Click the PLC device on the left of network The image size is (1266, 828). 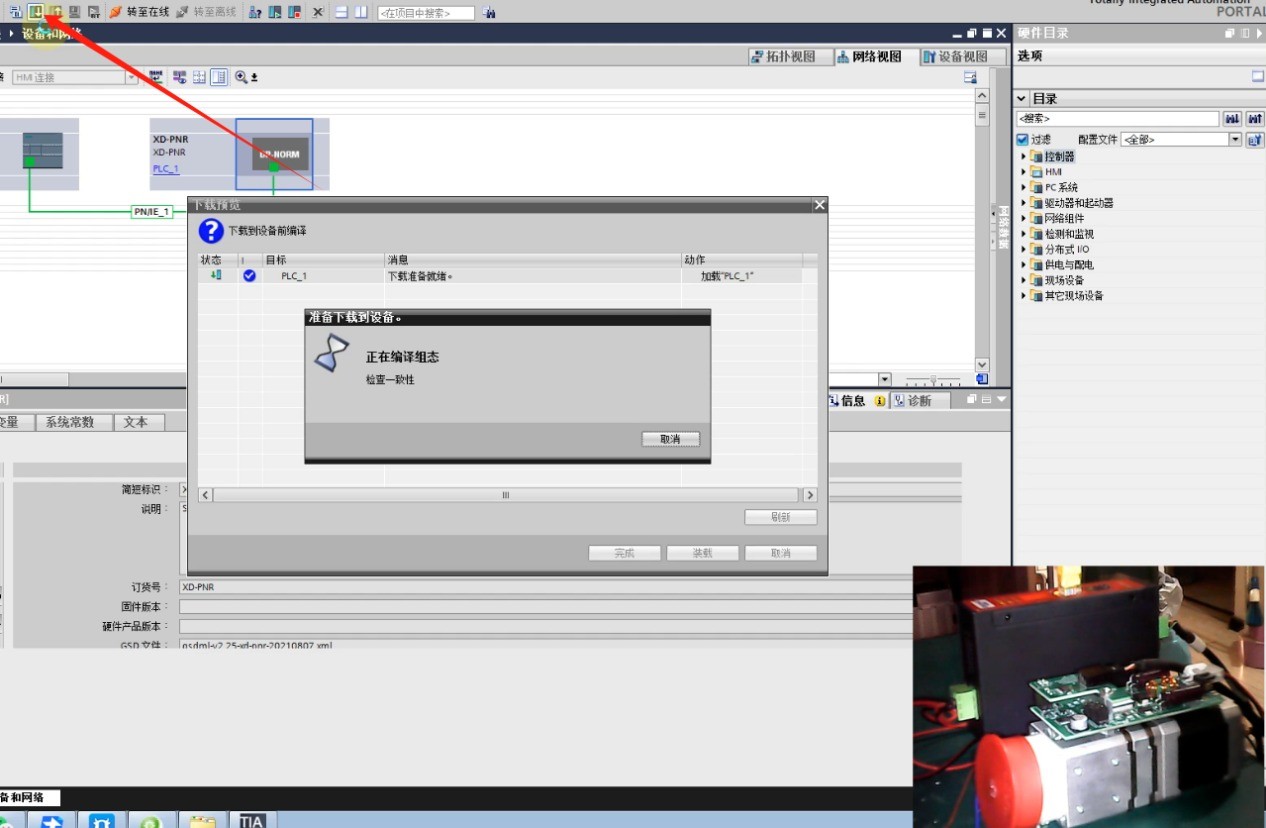tap(42, 151)
